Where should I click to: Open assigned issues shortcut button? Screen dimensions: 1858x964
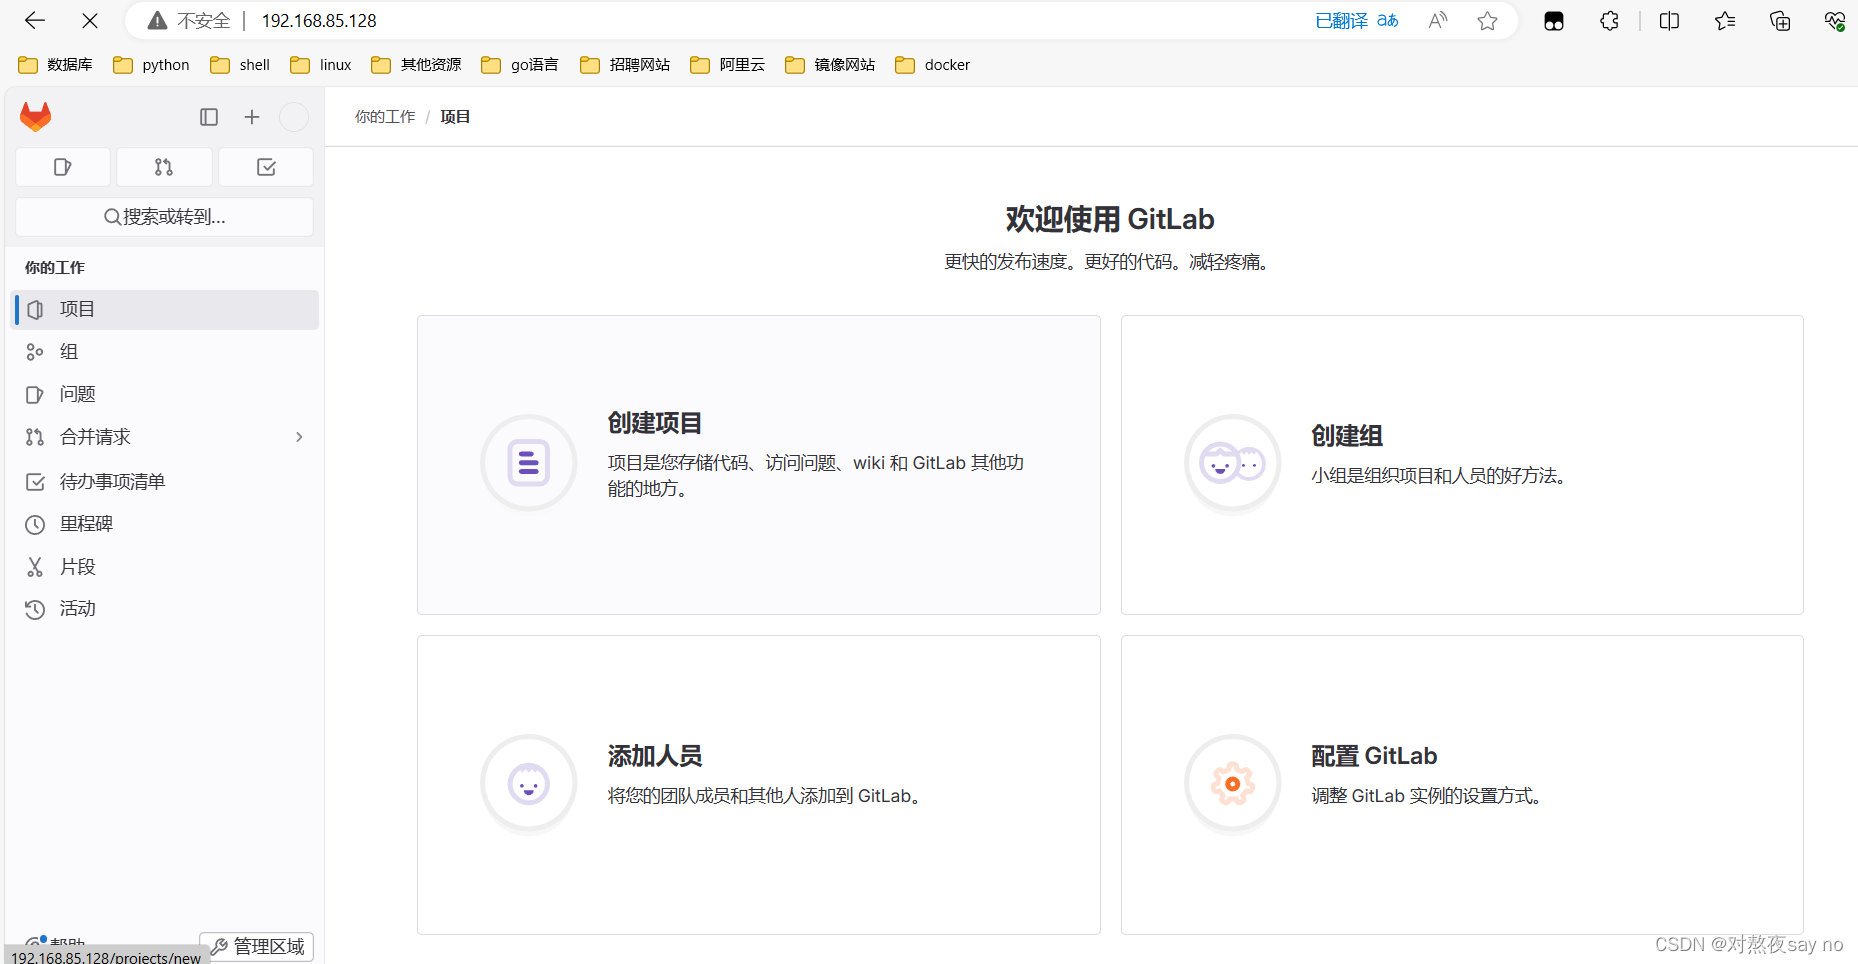(63, 167)
